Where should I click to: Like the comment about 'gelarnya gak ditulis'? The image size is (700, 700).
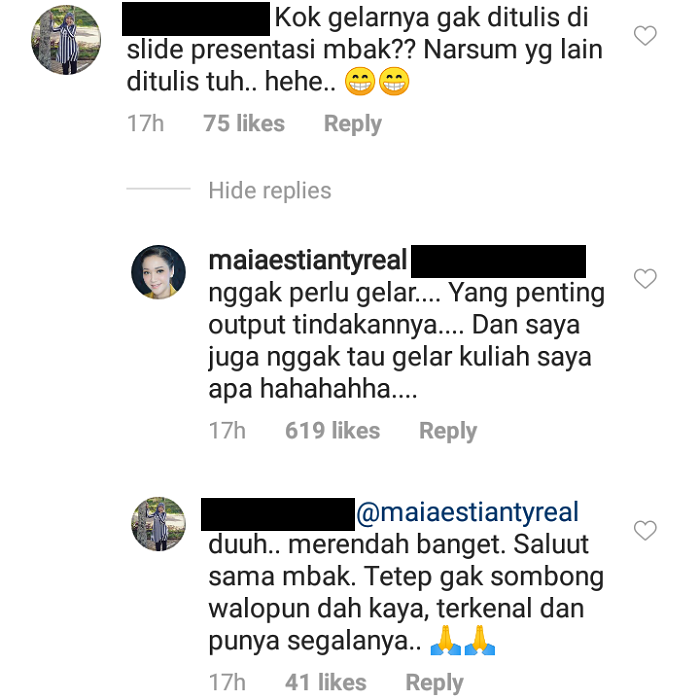pyautogui.click(x=645, y=36)
